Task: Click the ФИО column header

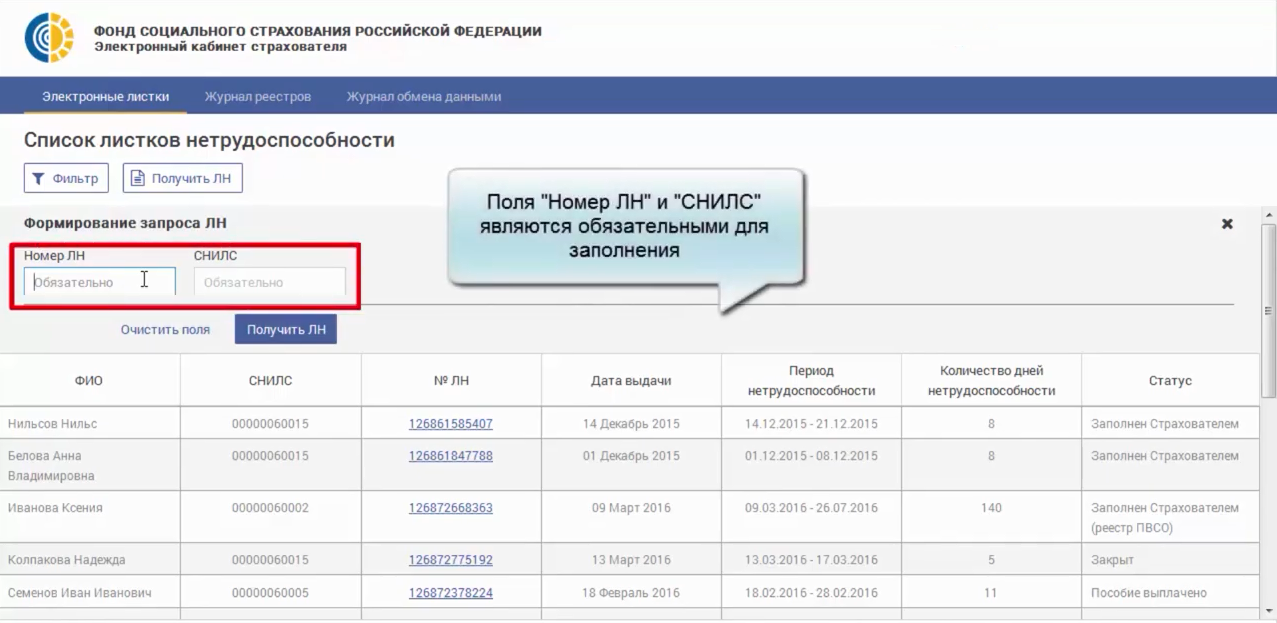Action: click(89, 380)
